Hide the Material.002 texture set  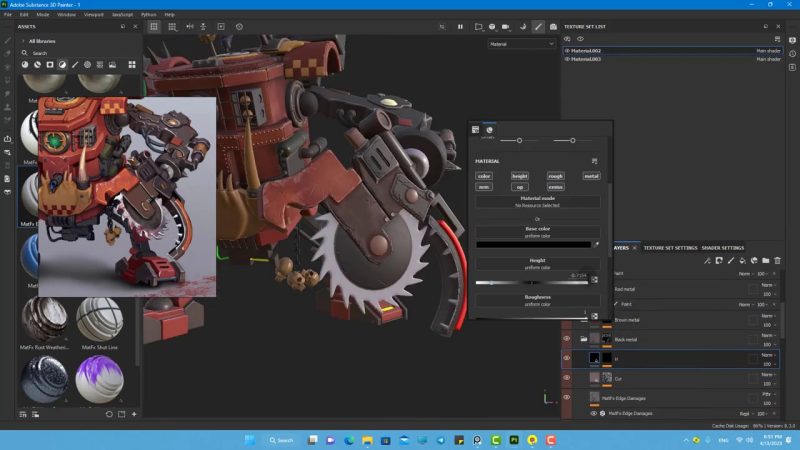coord(568,50)
